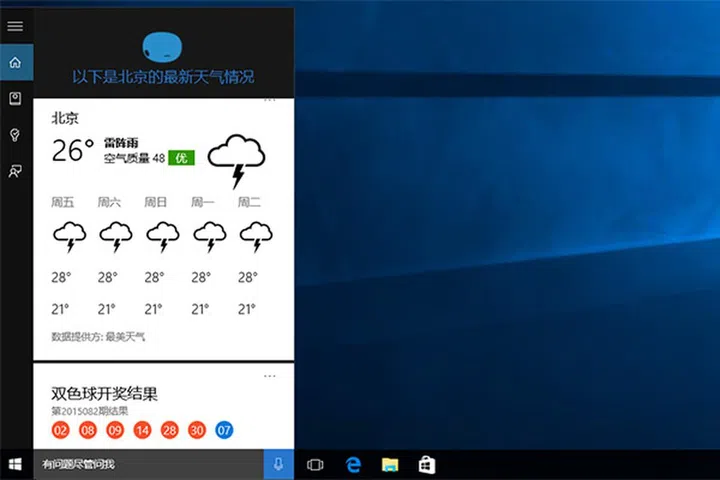720x480 pixels.
Task: Click the green 优 air quality badge
Action: pyautogui.click(x=181, y=158)
